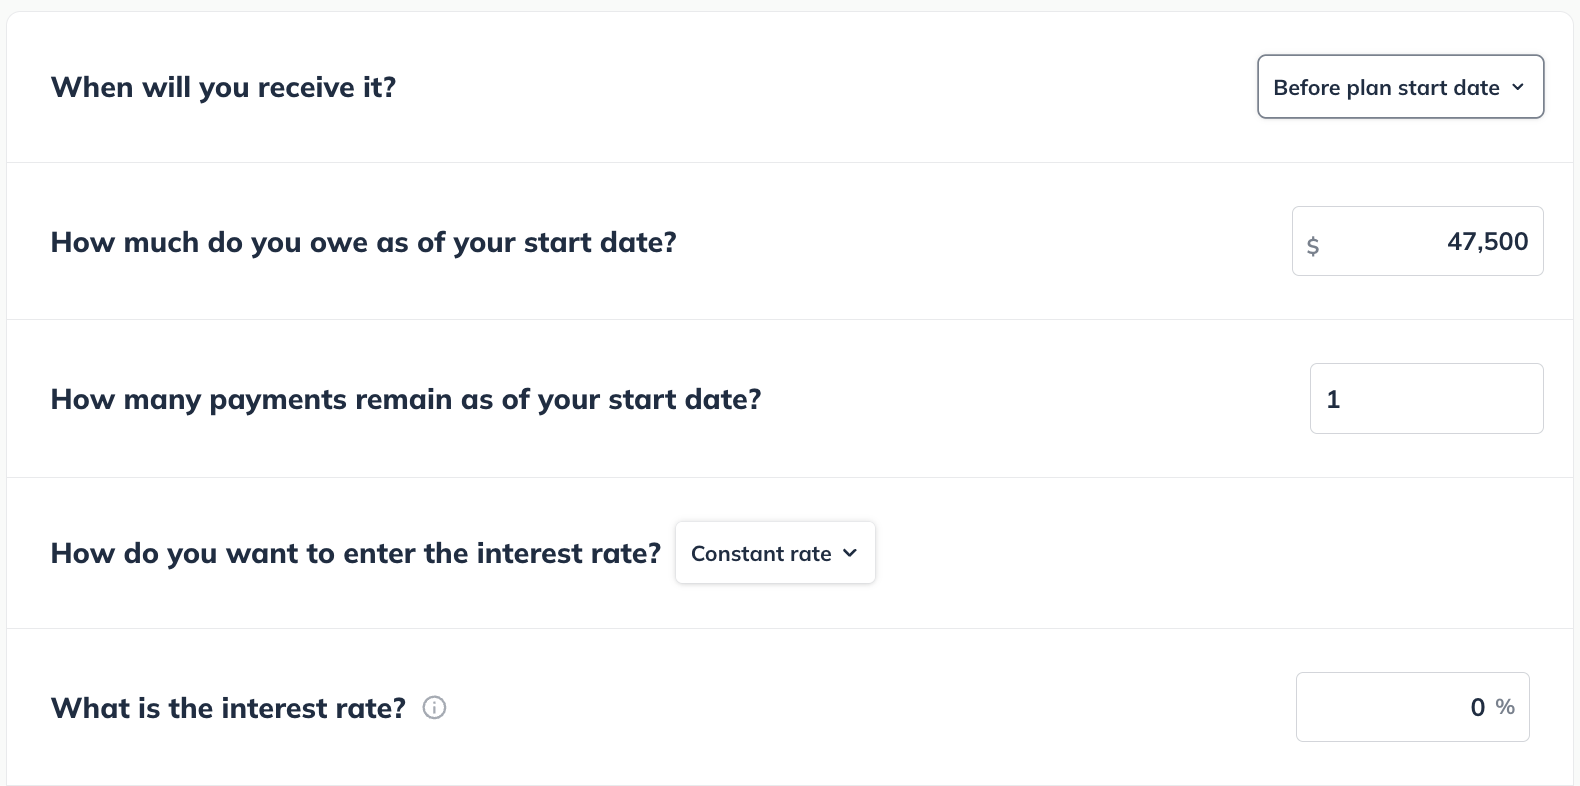Click the How much do you owe label
This screenshot has height=786, width=1580.
point(362,242)
